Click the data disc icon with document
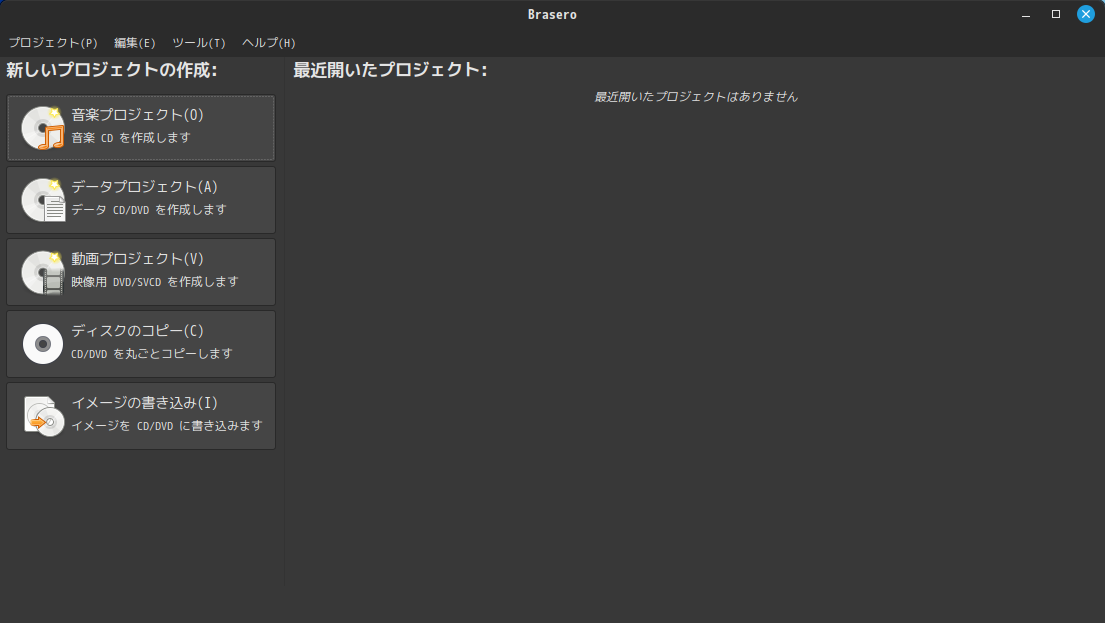 [43, 200]
